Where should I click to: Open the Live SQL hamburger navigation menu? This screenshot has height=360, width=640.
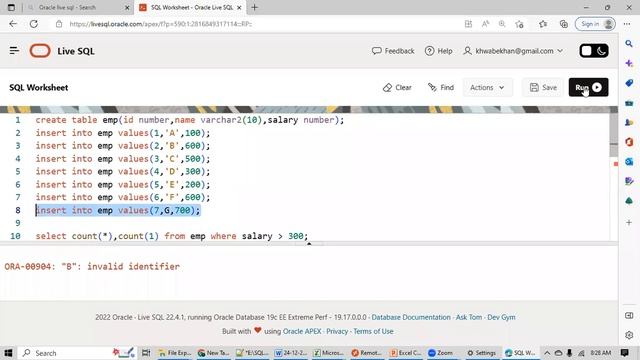click(14, 51)
